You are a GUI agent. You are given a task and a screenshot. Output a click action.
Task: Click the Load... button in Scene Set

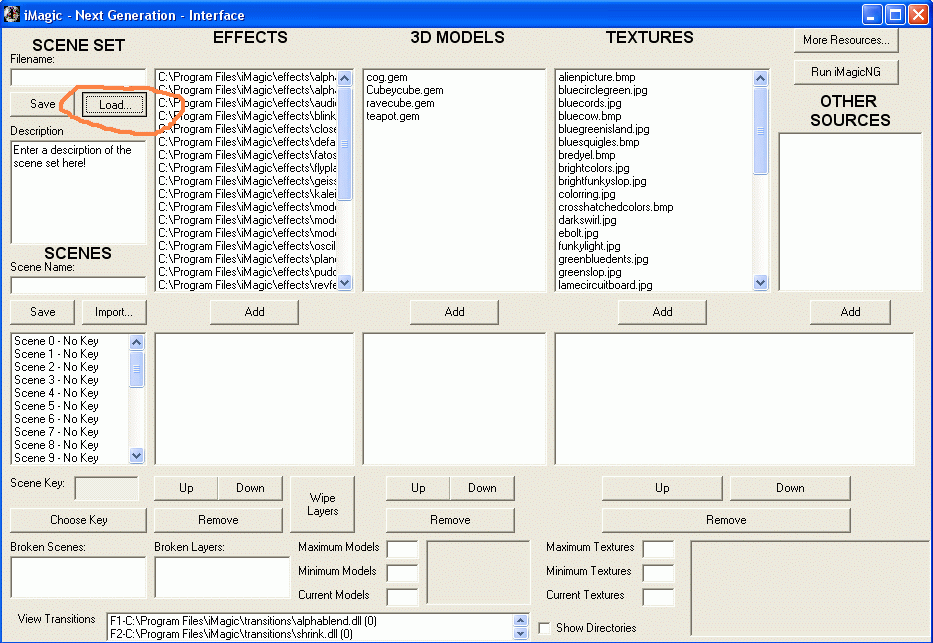[114, 105]
